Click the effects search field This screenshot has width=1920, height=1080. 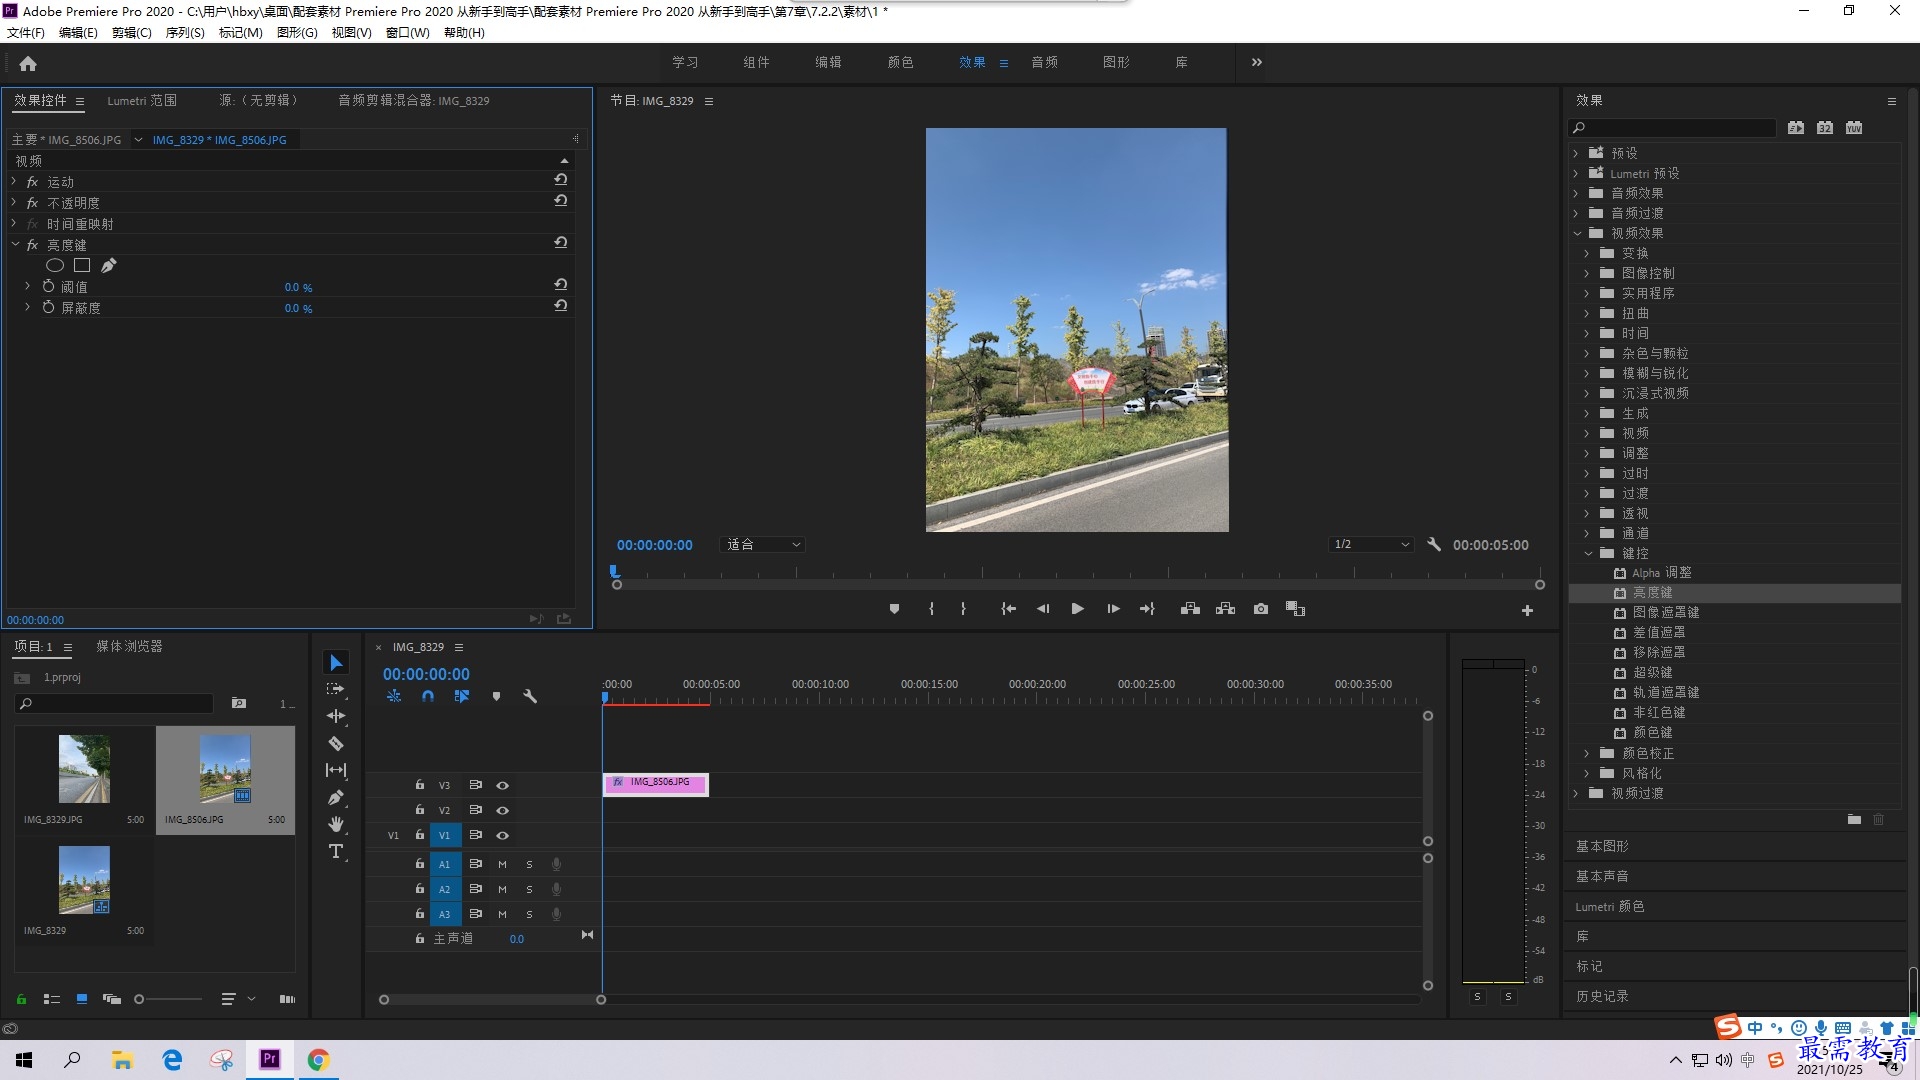click(1672, 128)
